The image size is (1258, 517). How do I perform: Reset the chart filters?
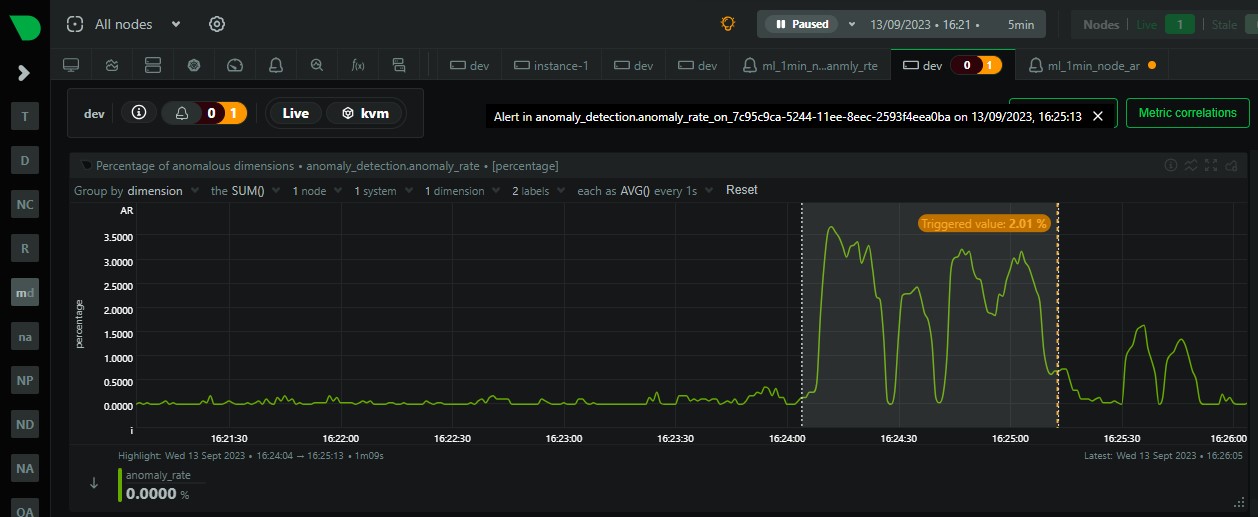click(x=741, y=190)
